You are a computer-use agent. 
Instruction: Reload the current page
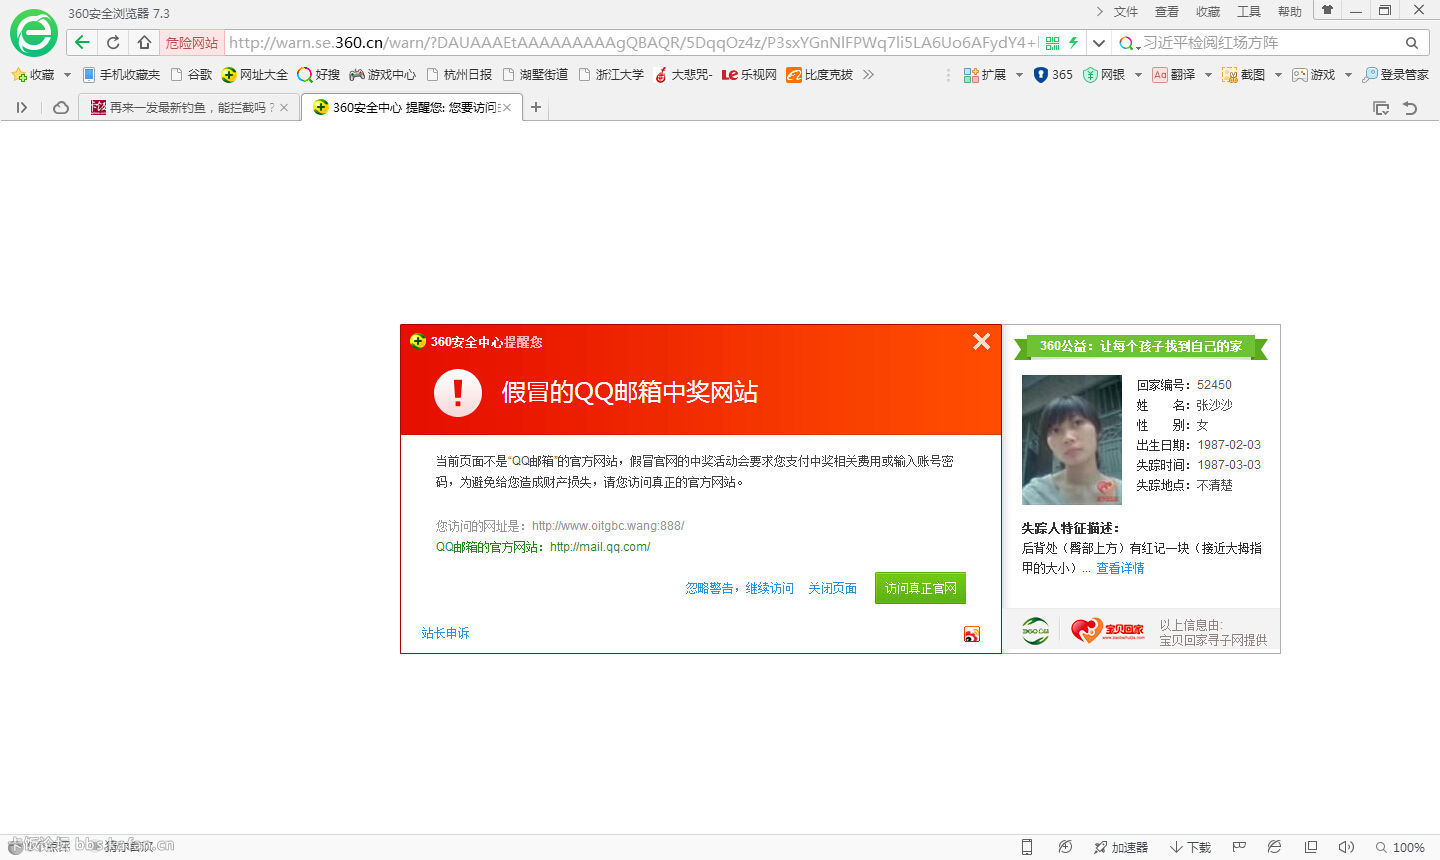pyautogui.click(x=113, y=42)
